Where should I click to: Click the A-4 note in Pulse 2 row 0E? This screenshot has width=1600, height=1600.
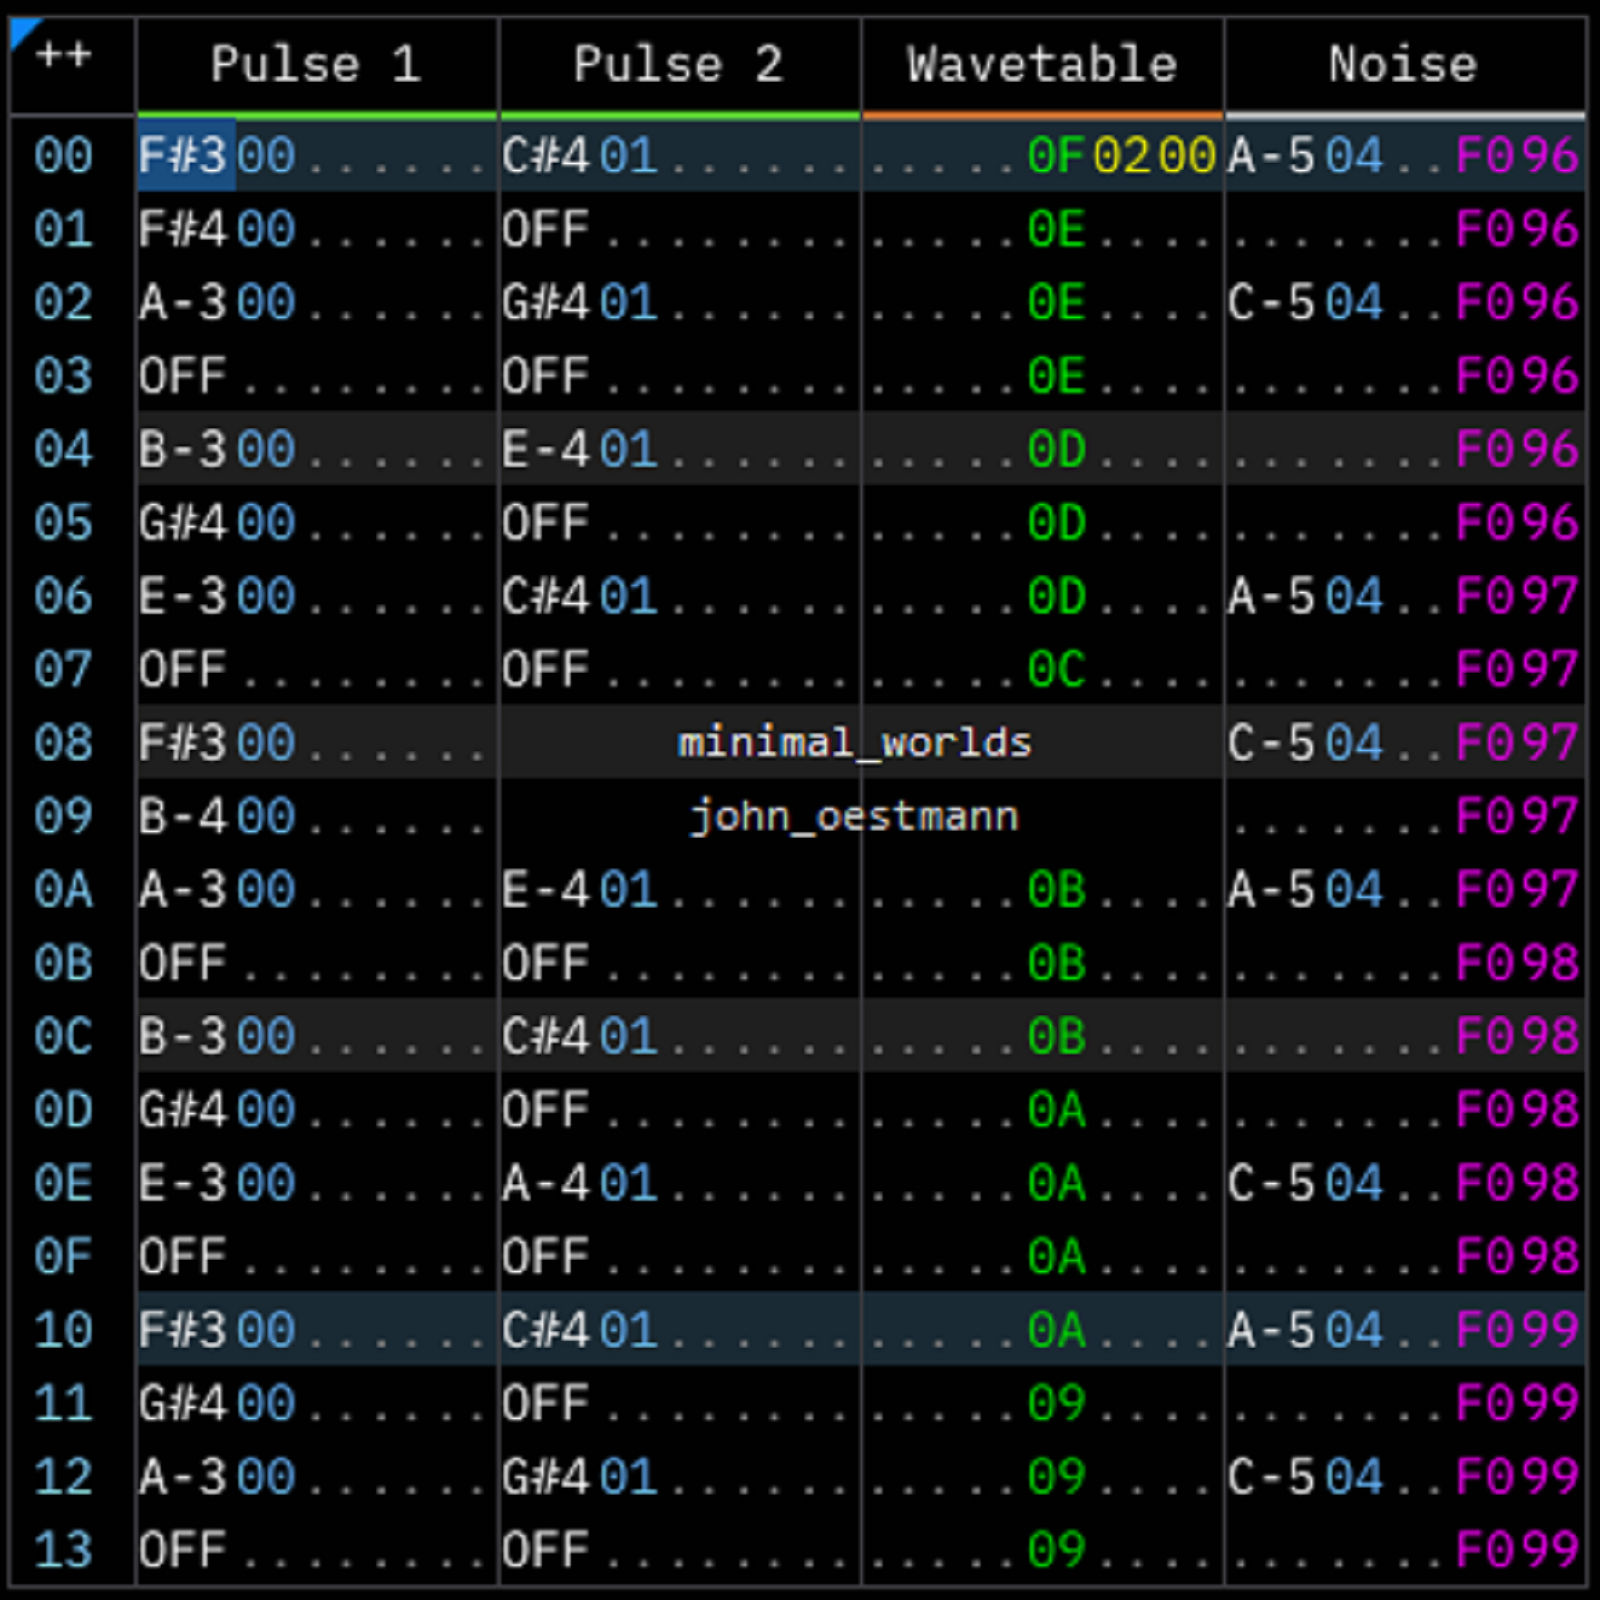tap(546, 1184)
